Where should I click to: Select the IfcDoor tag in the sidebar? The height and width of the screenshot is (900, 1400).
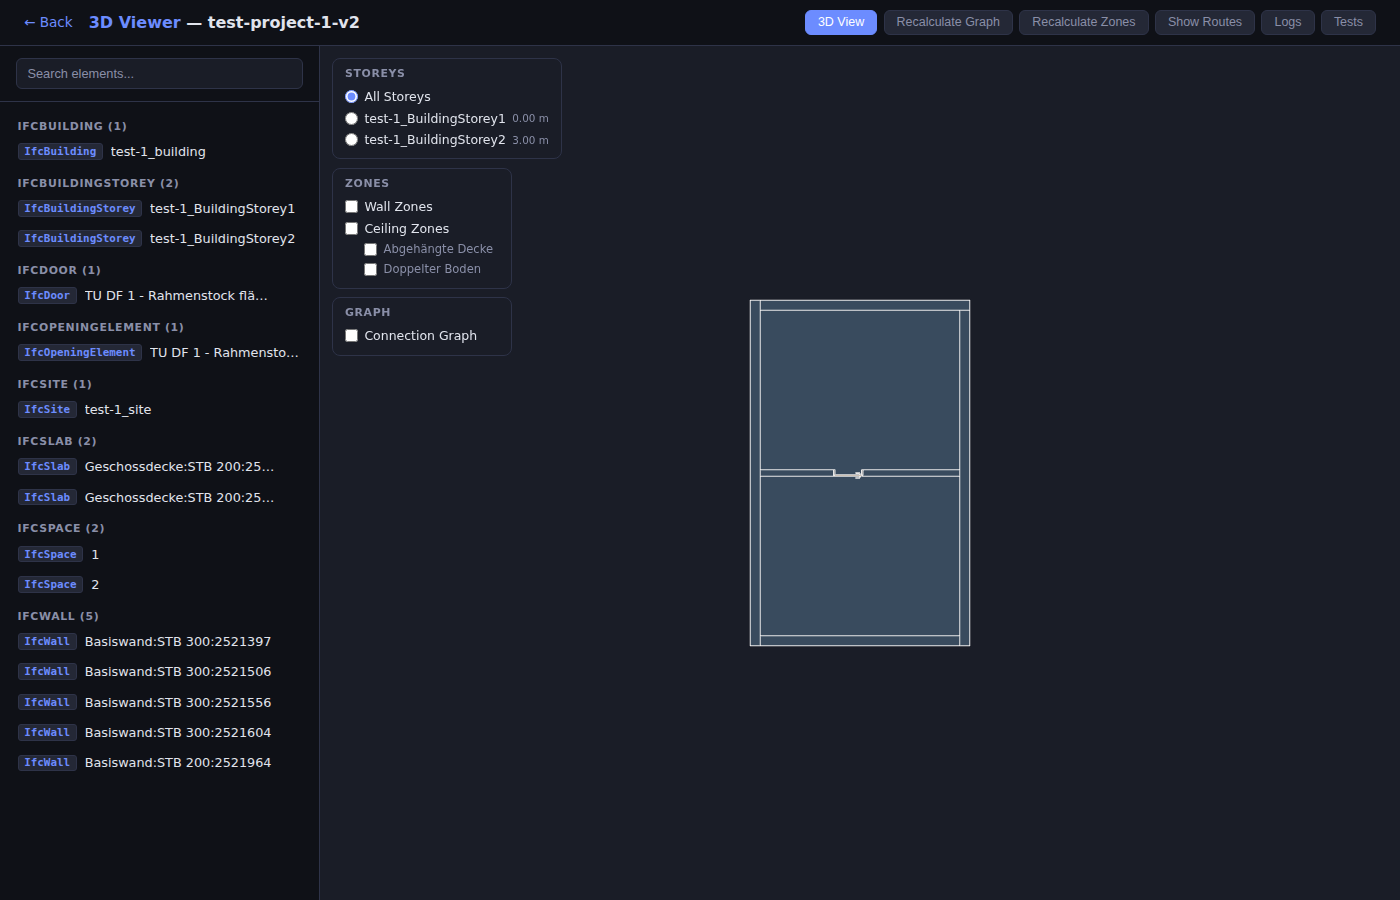point(47,295)
